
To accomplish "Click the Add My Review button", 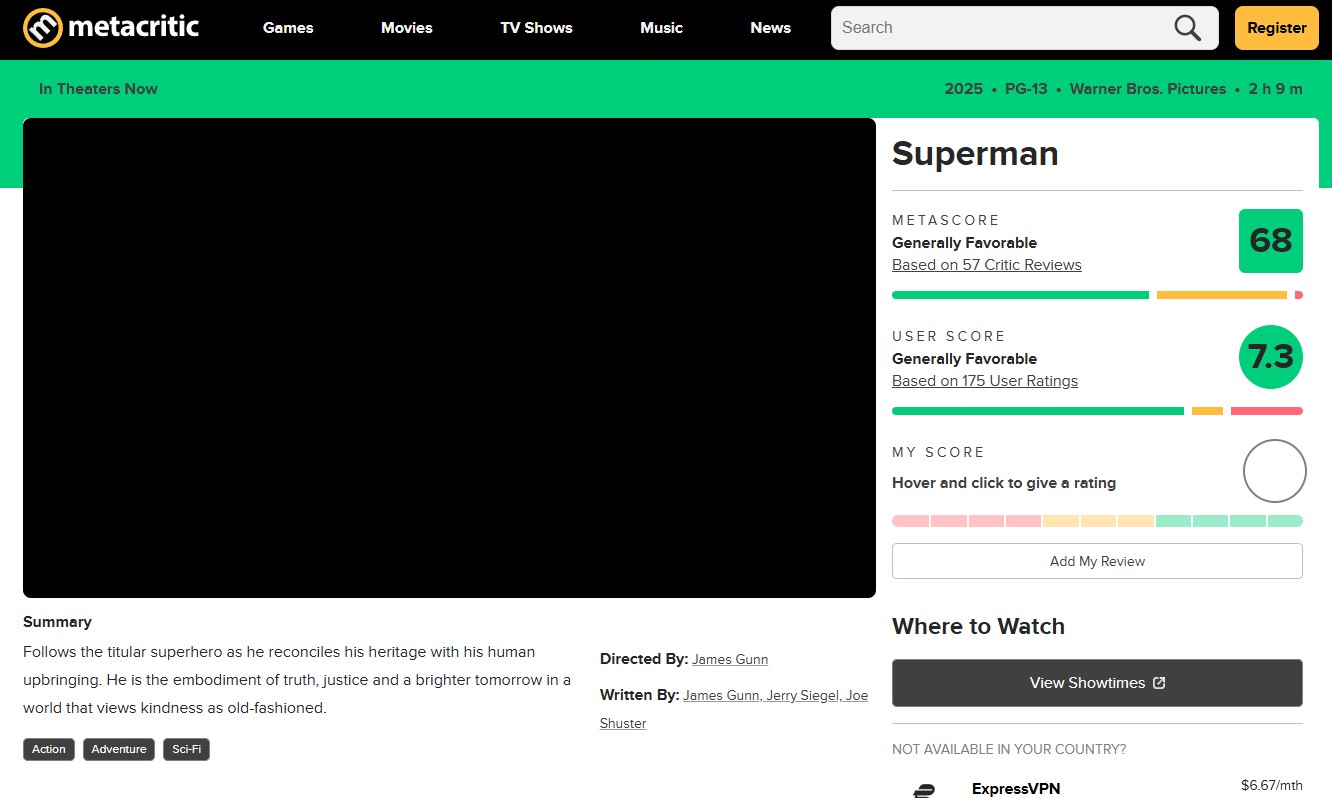I will pos(1097,561).
